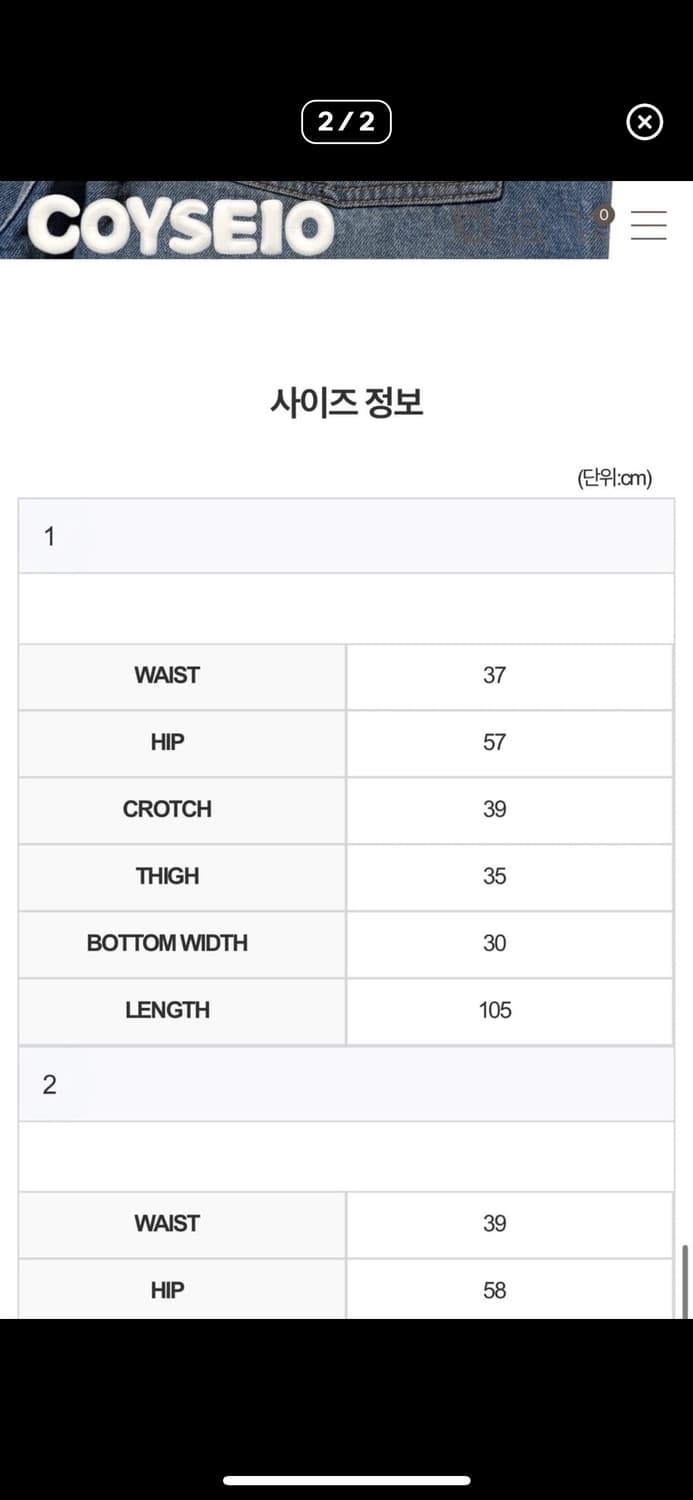The width and height of the screenshot is (693, 1500).
Task: Select the size 1 section header
Action: pos(49,536)
